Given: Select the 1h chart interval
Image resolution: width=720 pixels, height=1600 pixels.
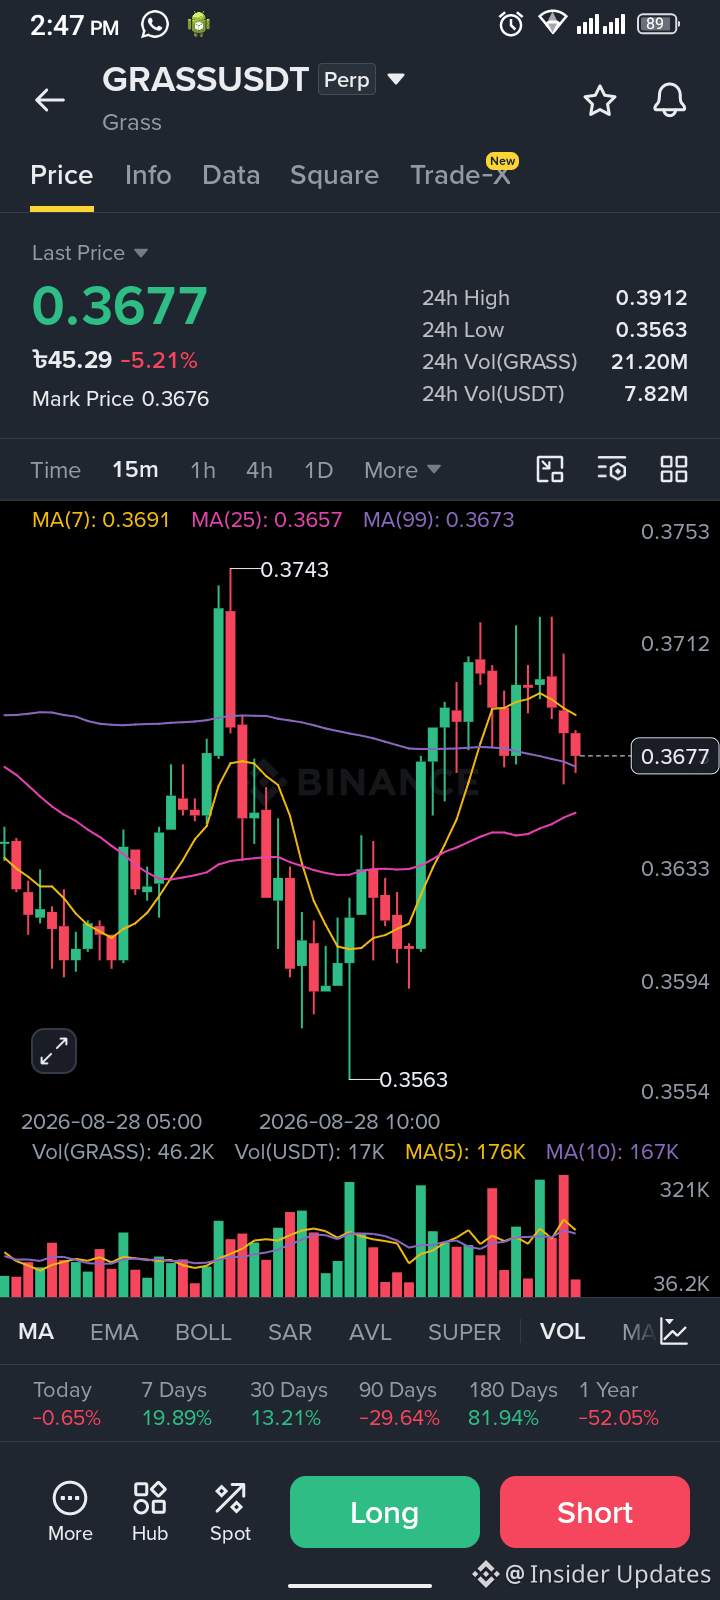Looking at the screenshot, I should pyautogui.click(x=203, y=470).
